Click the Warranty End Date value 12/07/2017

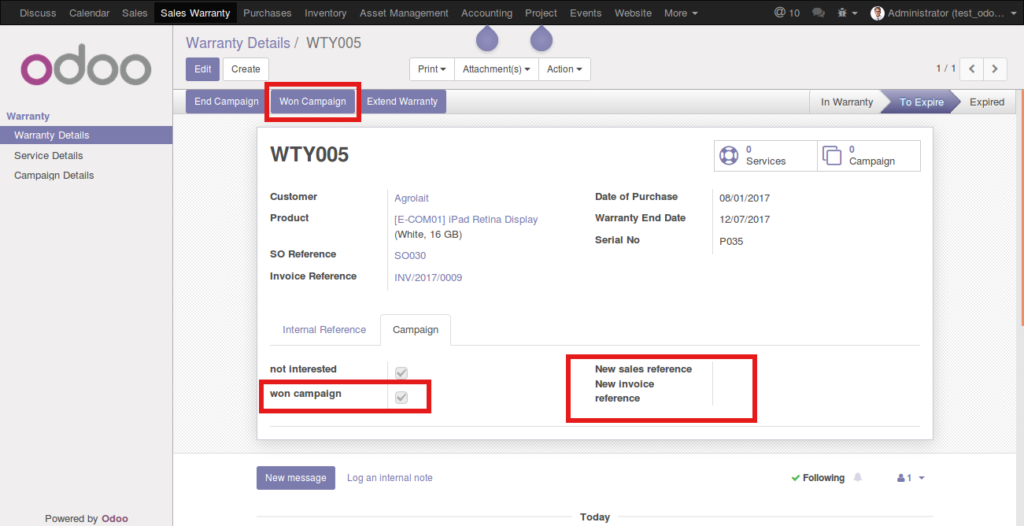click(744, 220)
